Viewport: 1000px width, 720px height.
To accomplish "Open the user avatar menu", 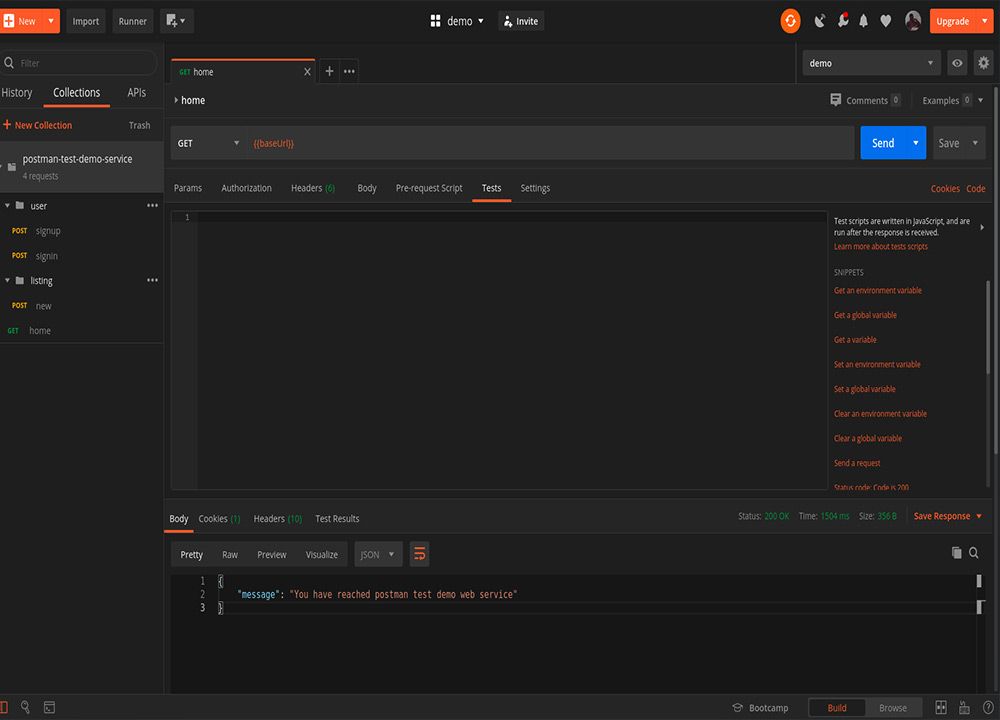I will [913, 21].
